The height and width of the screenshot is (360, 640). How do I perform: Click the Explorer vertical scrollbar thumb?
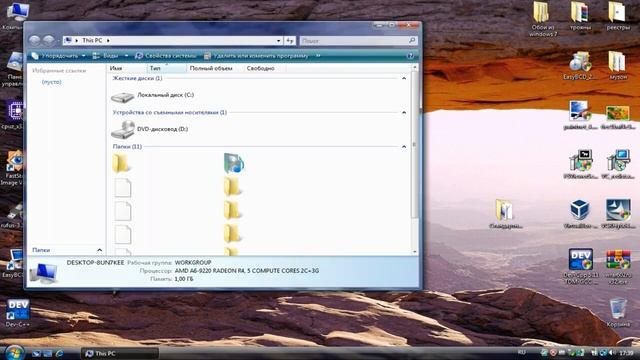coord(415,145)
